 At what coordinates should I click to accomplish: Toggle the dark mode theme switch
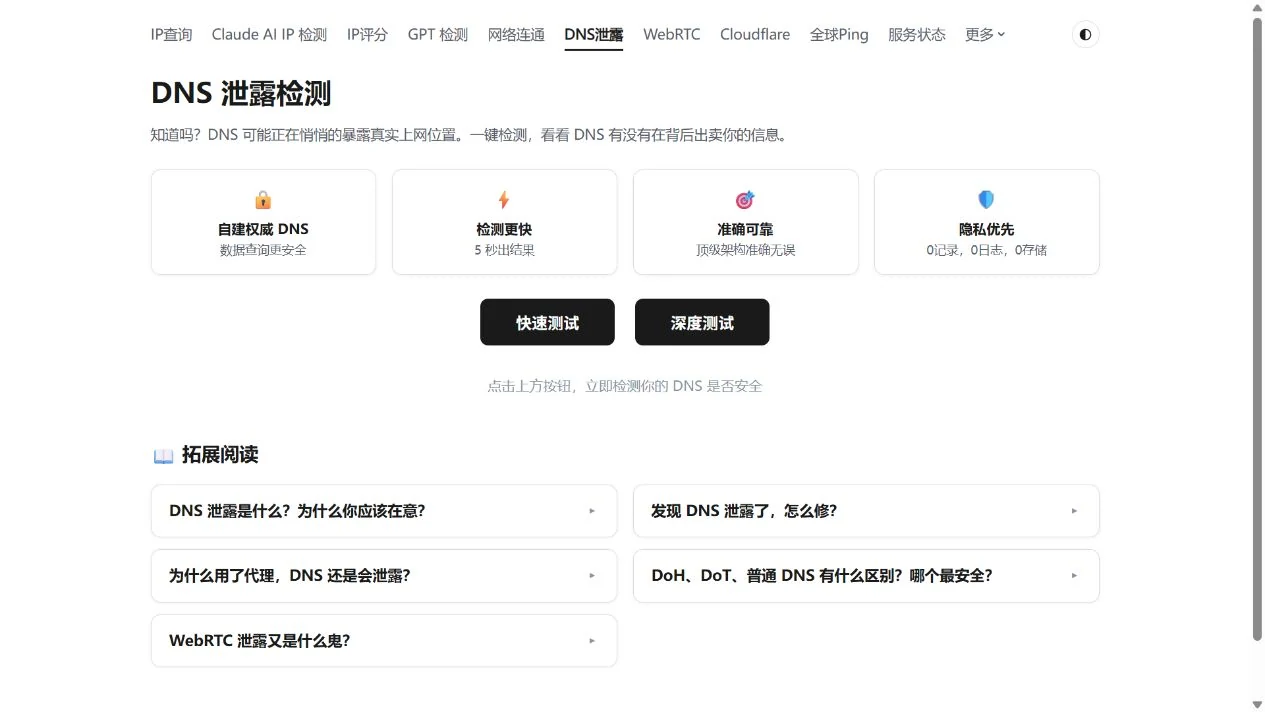click(1085, 34)
